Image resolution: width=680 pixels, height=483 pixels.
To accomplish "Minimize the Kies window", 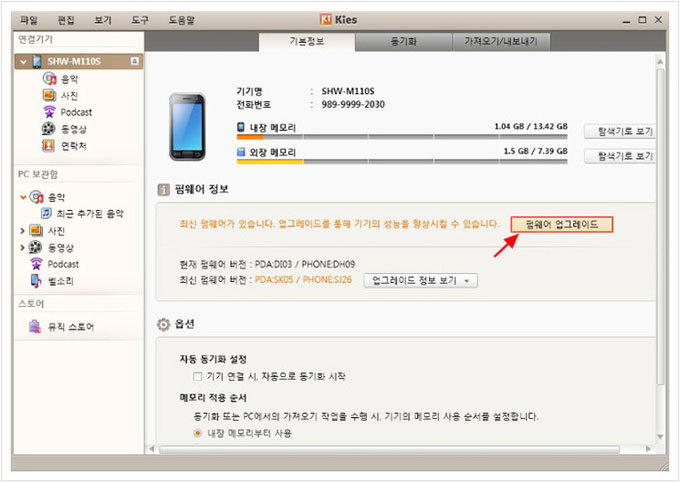I will [626, 20].
